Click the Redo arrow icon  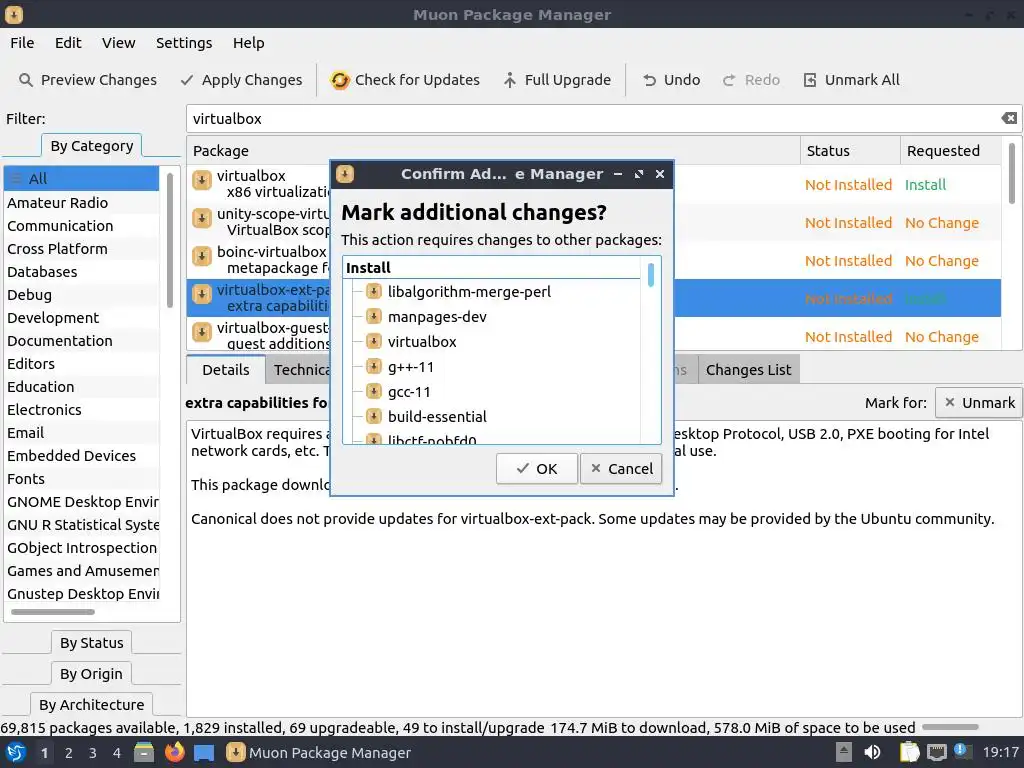click(x=729, y=80)
